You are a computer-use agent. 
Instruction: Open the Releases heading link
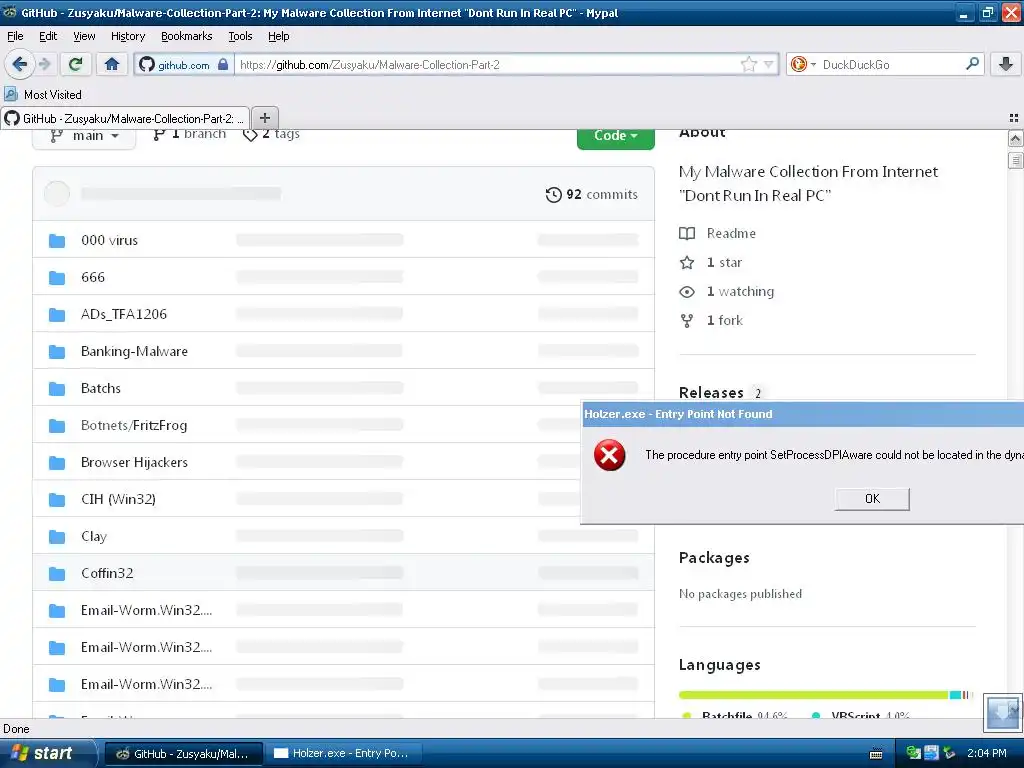[711, 392]
